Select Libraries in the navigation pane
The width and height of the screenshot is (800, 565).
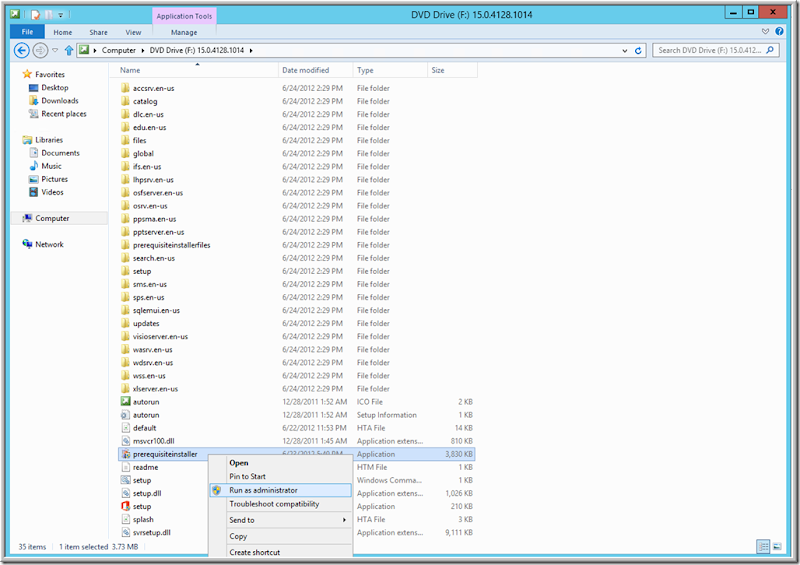pos(49,140)
